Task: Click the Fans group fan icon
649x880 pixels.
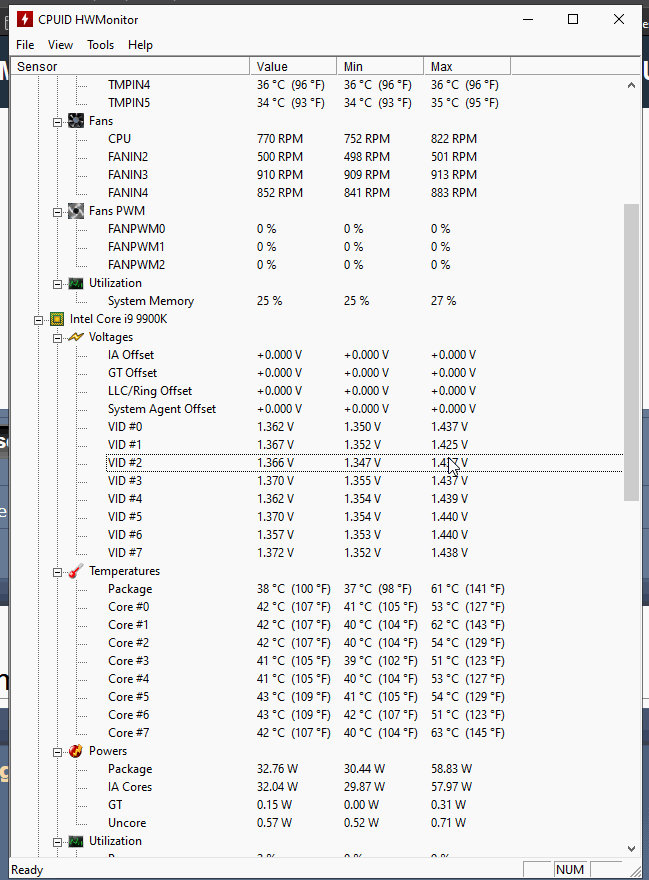Action: 76,121
